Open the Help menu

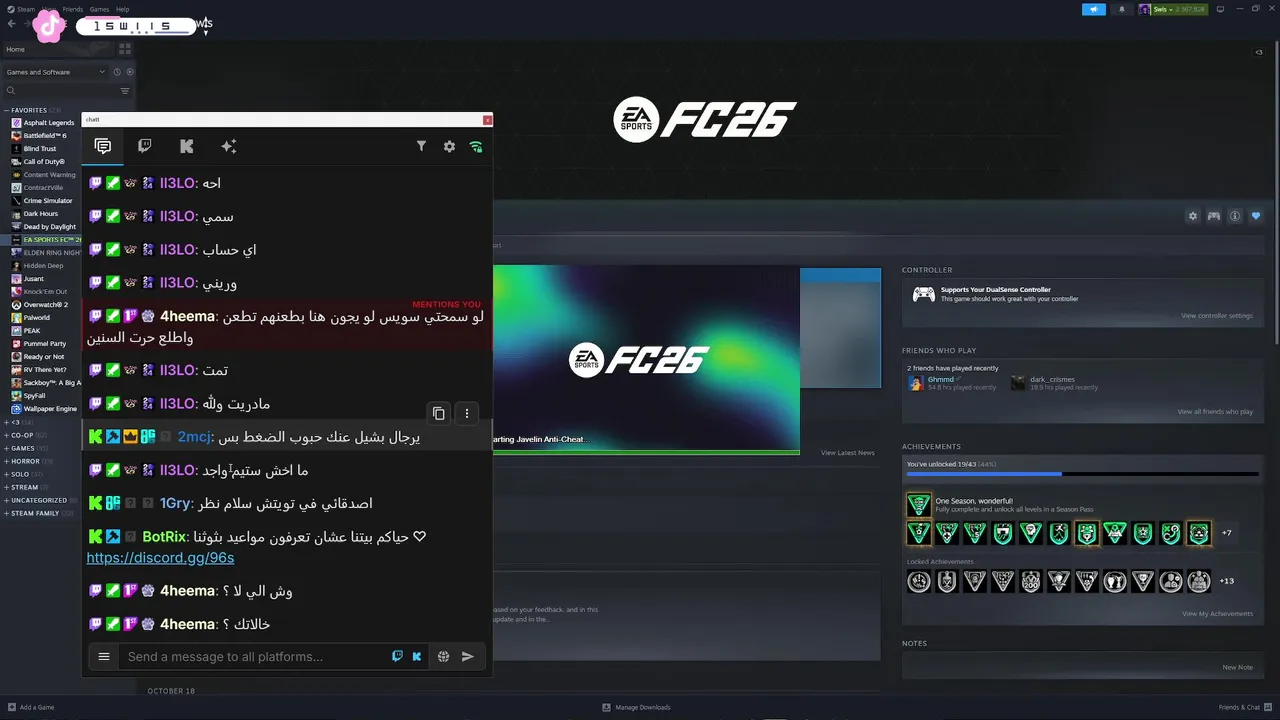122,9
